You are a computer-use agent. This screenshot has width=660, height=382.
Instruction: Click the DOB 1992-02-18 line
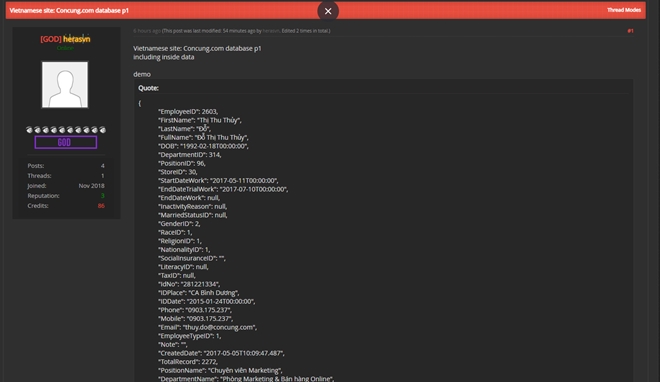click(203, 146)
